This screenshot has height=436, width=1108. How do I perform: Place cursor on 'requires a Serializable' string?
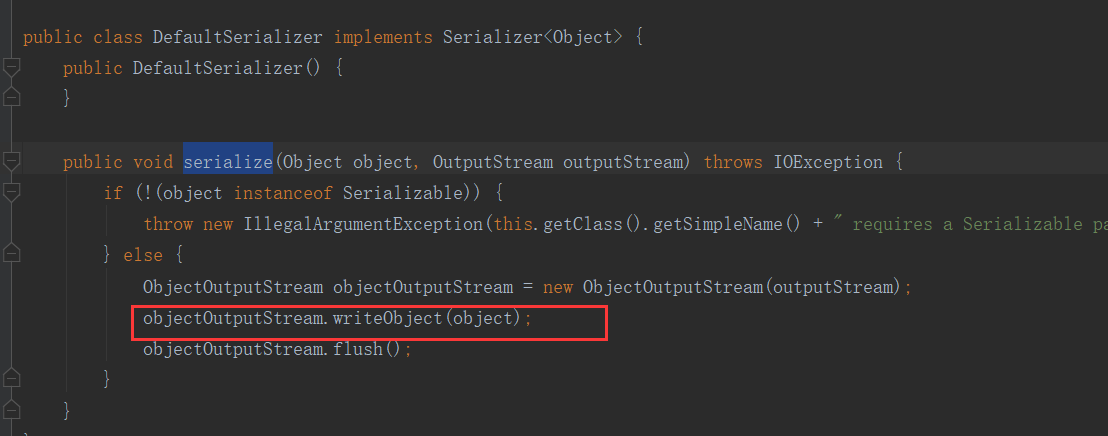coord(960,224)
